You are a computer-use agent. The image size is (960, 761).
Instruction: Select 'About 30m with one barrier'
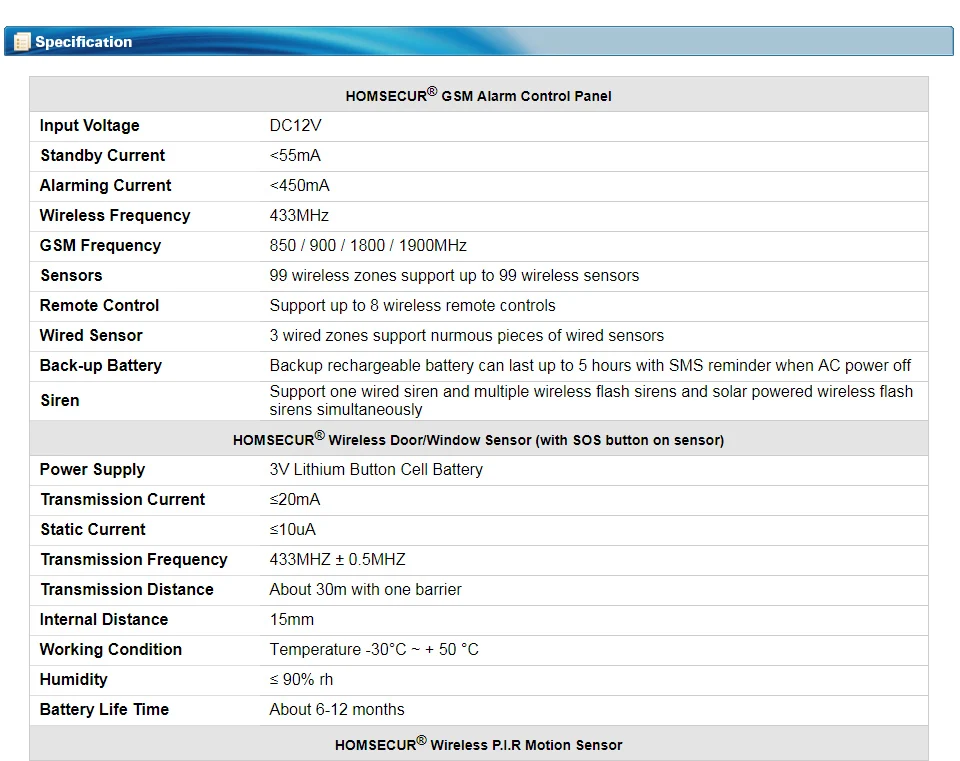[366, 590]
